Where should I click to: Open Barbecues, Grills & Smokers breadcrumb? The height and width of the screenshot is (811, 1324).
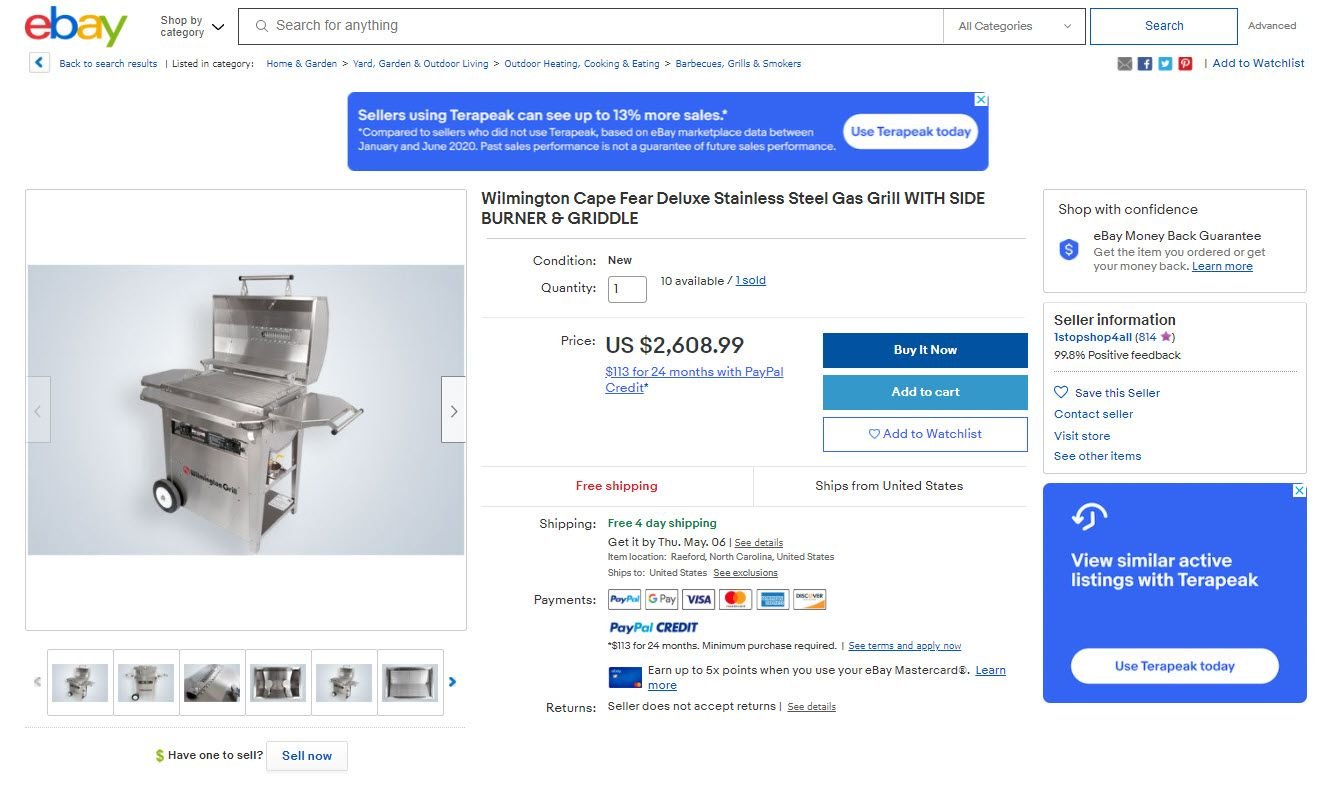click(x=738, y=64)
